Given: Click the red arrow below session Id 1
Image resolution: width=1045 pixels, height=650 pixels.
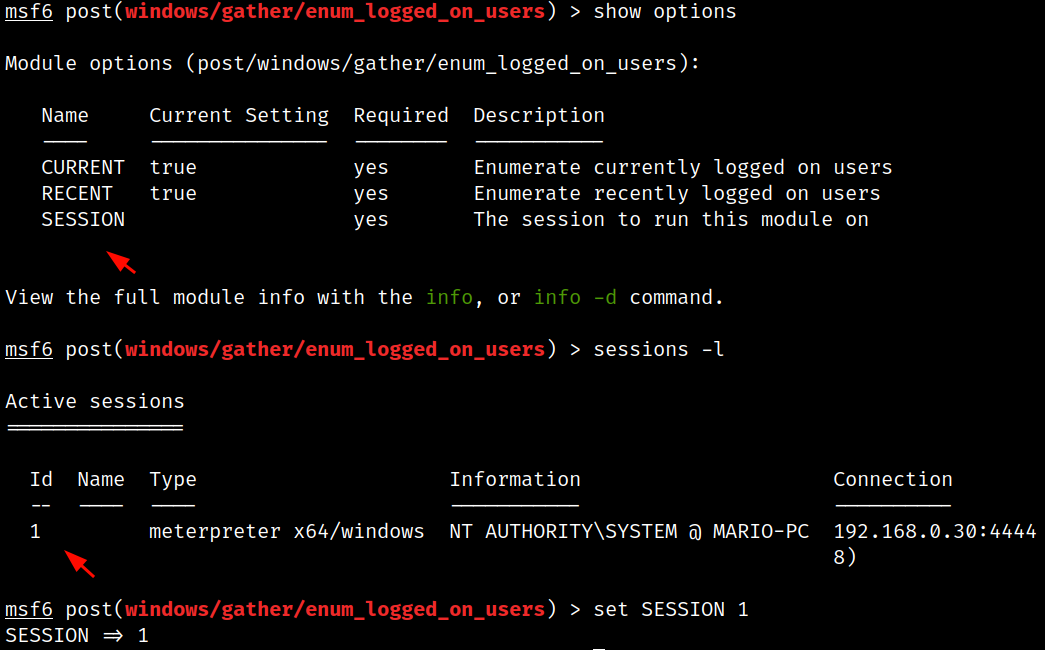Looking at the screenshot, I should [79, 563].
